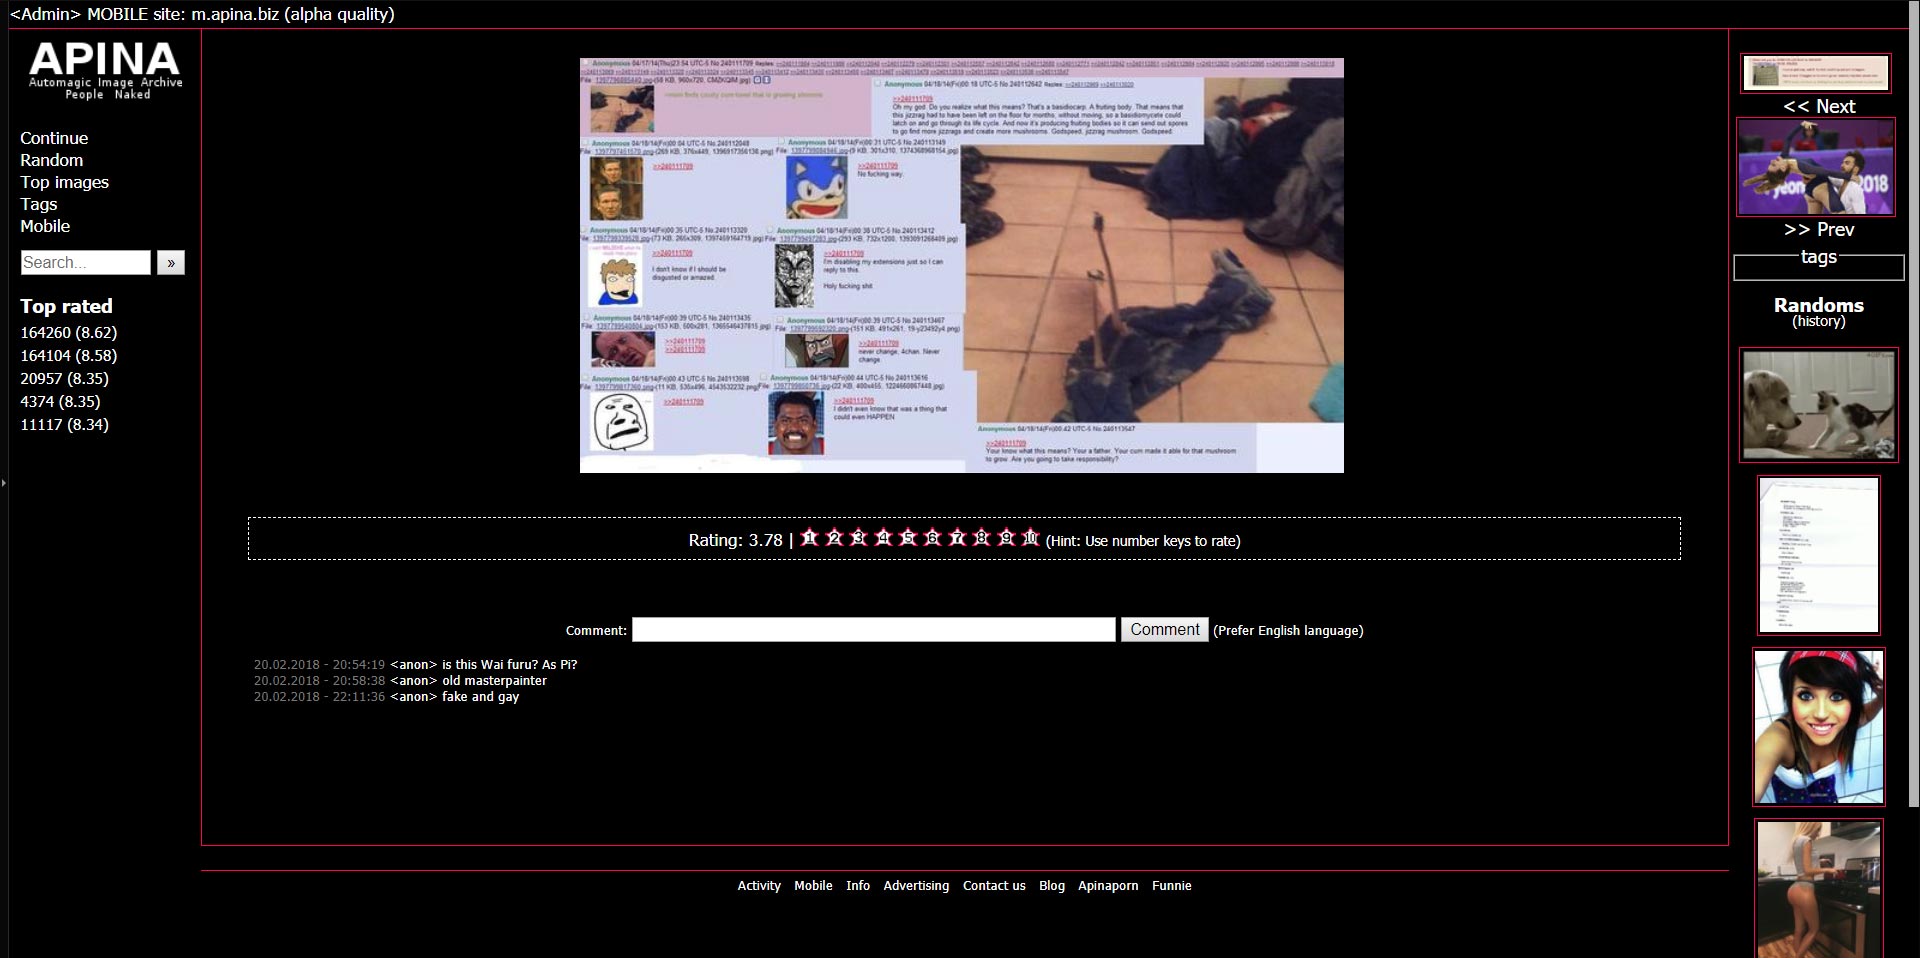Open Activity in the footer

pos(759,886)
